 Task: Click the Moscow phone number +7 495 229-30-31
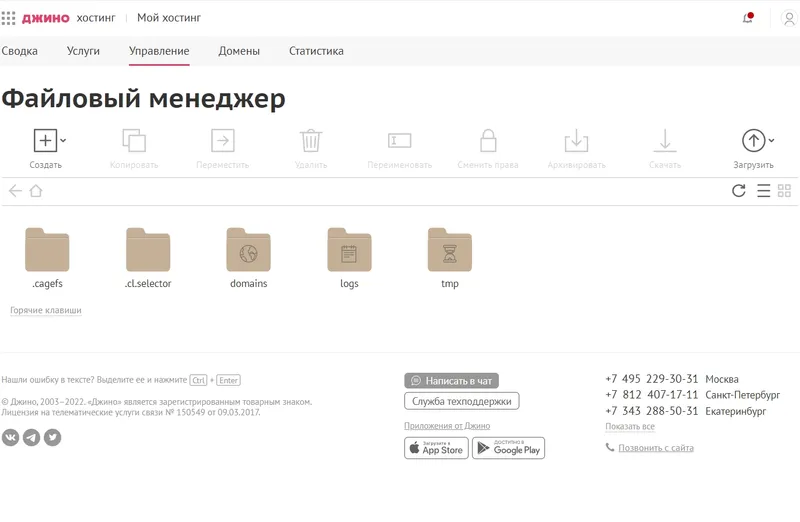click(x=652, y=379)
